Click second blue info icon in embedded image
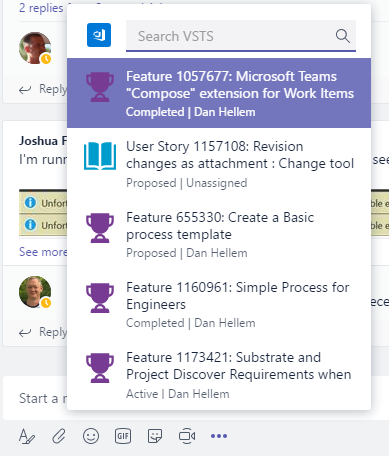This screenshot has height=456, width=389. click(x=30, y=225)
